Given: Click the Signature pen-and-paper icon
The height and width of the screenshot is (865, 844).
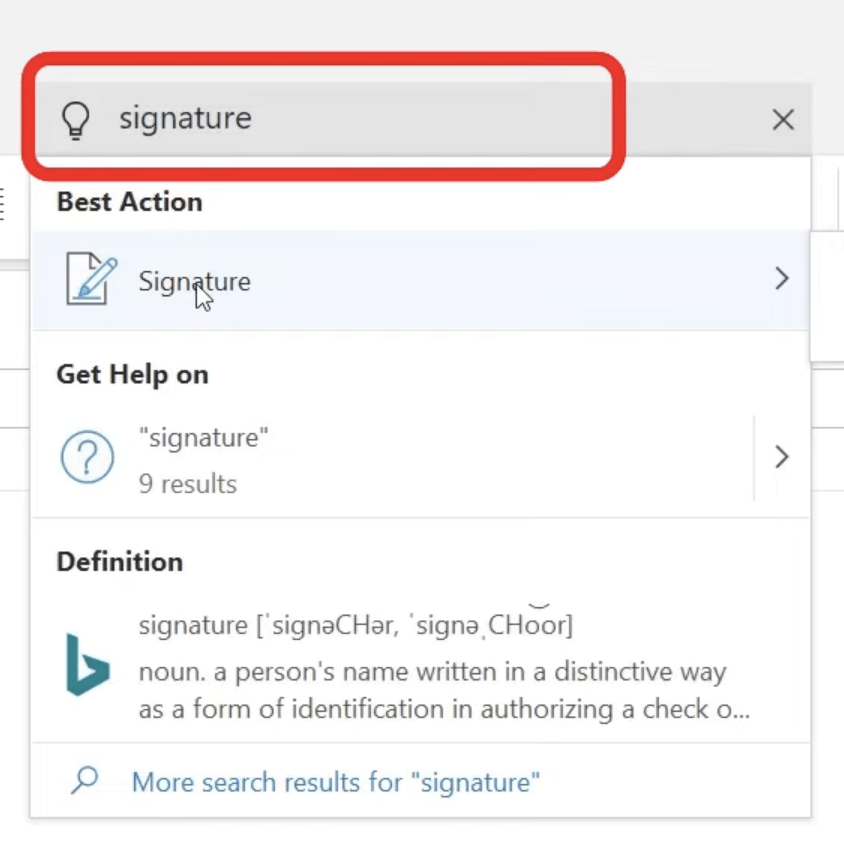Looking at the screenshot, I should [92, 279].
